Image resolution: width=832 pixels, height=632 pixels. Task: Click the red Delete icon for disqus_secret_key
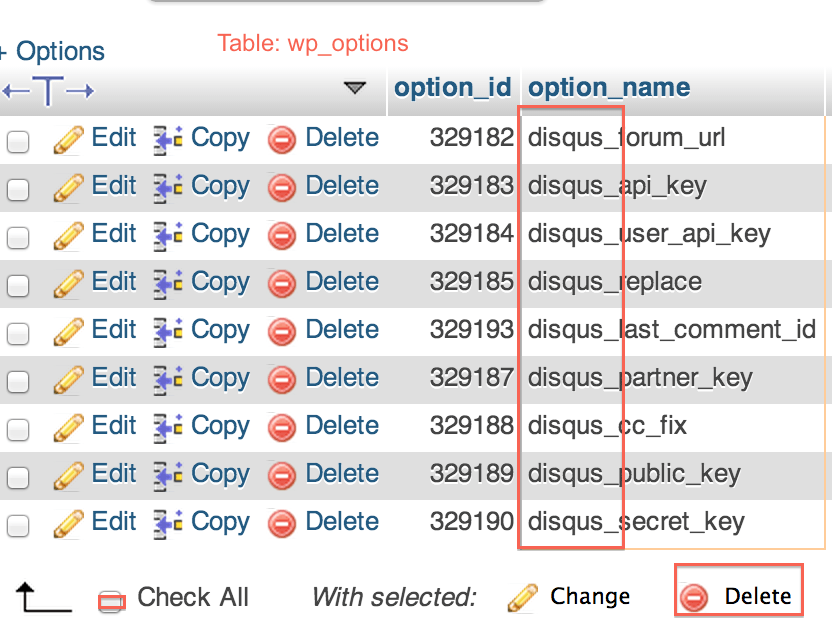pyautogui.click(x=281, y=524)
